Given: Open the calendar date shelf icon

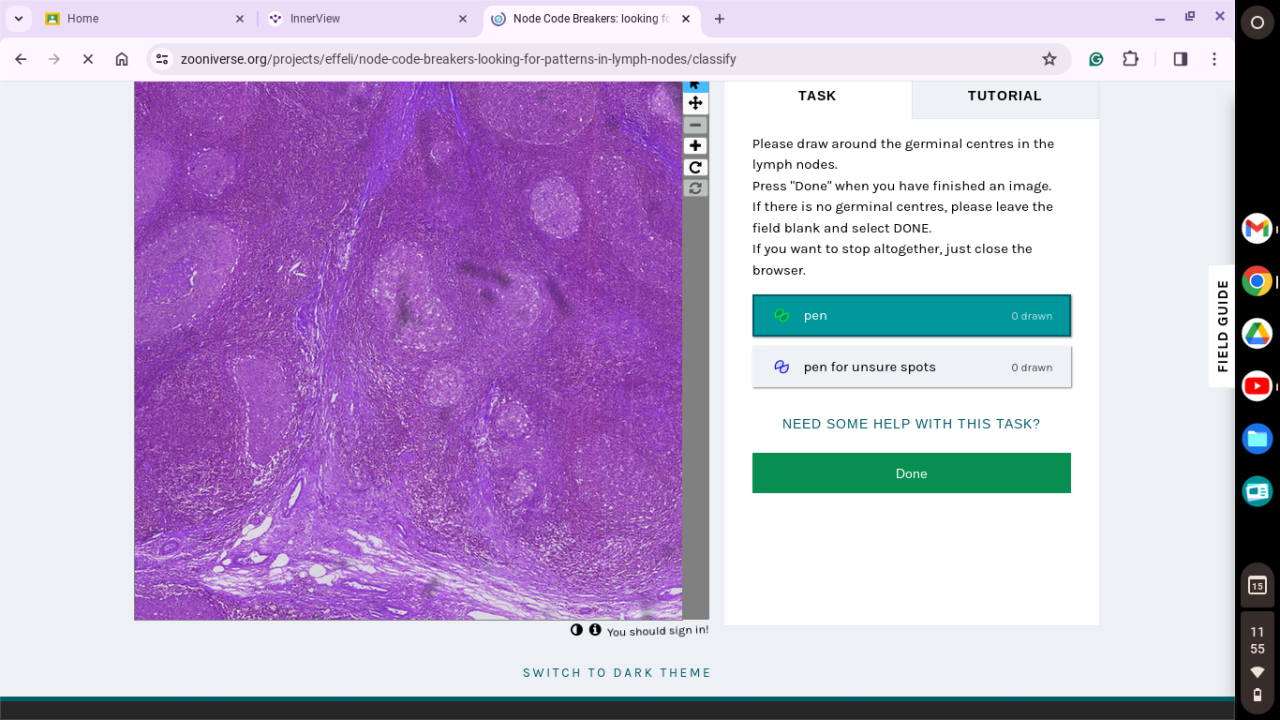Looking at the screenshot, I should coord(1257,586).
